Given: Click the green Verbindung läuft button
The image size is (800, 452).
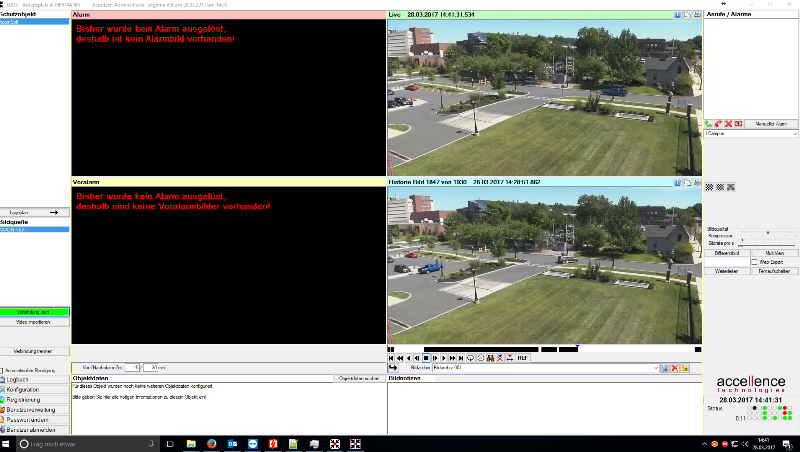Looking at the screenshot, I should (x=34, y=312).
